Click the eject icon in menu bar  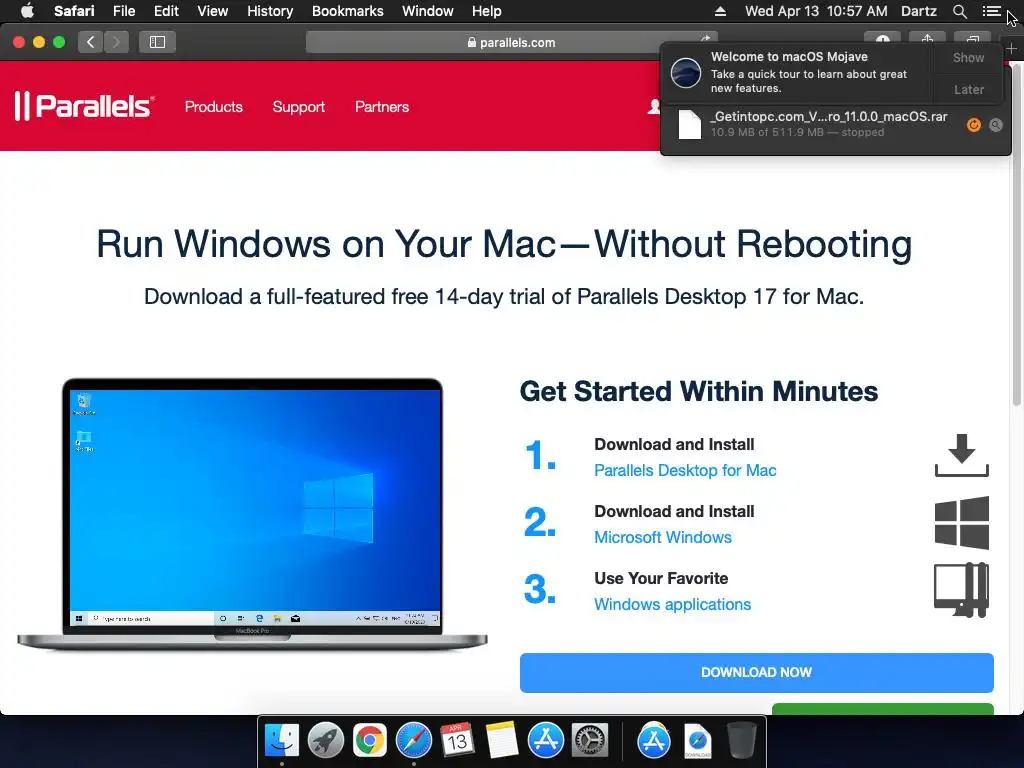(720, 11)
